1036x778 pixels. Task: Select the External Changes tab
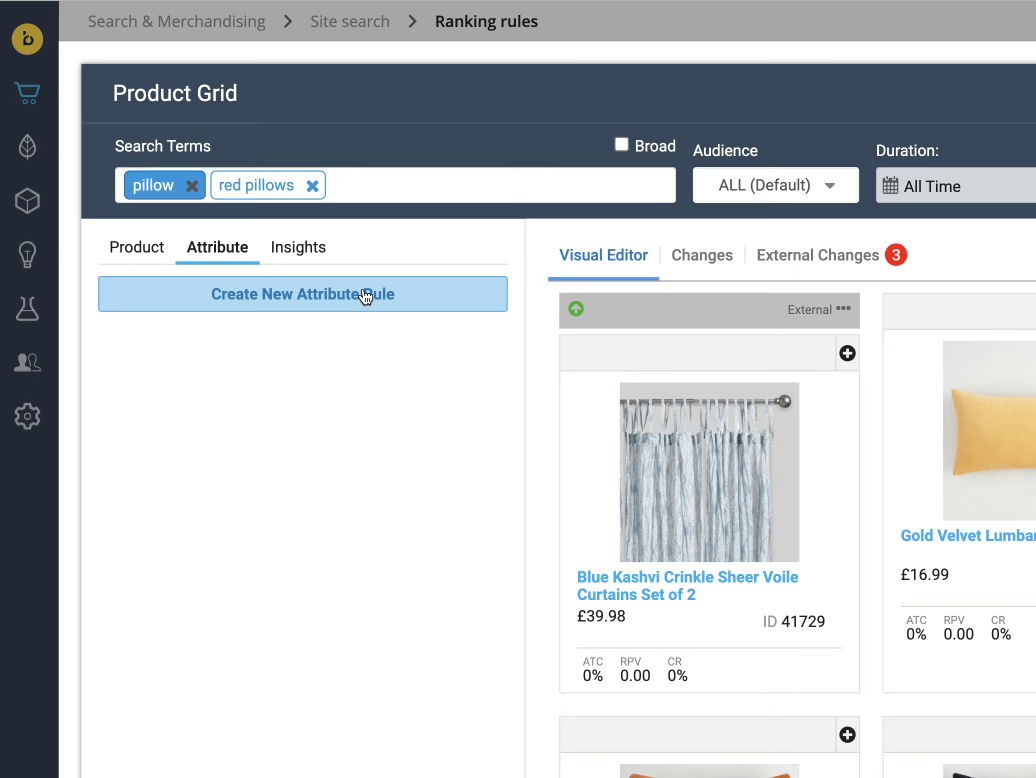(x=817, y=256)
